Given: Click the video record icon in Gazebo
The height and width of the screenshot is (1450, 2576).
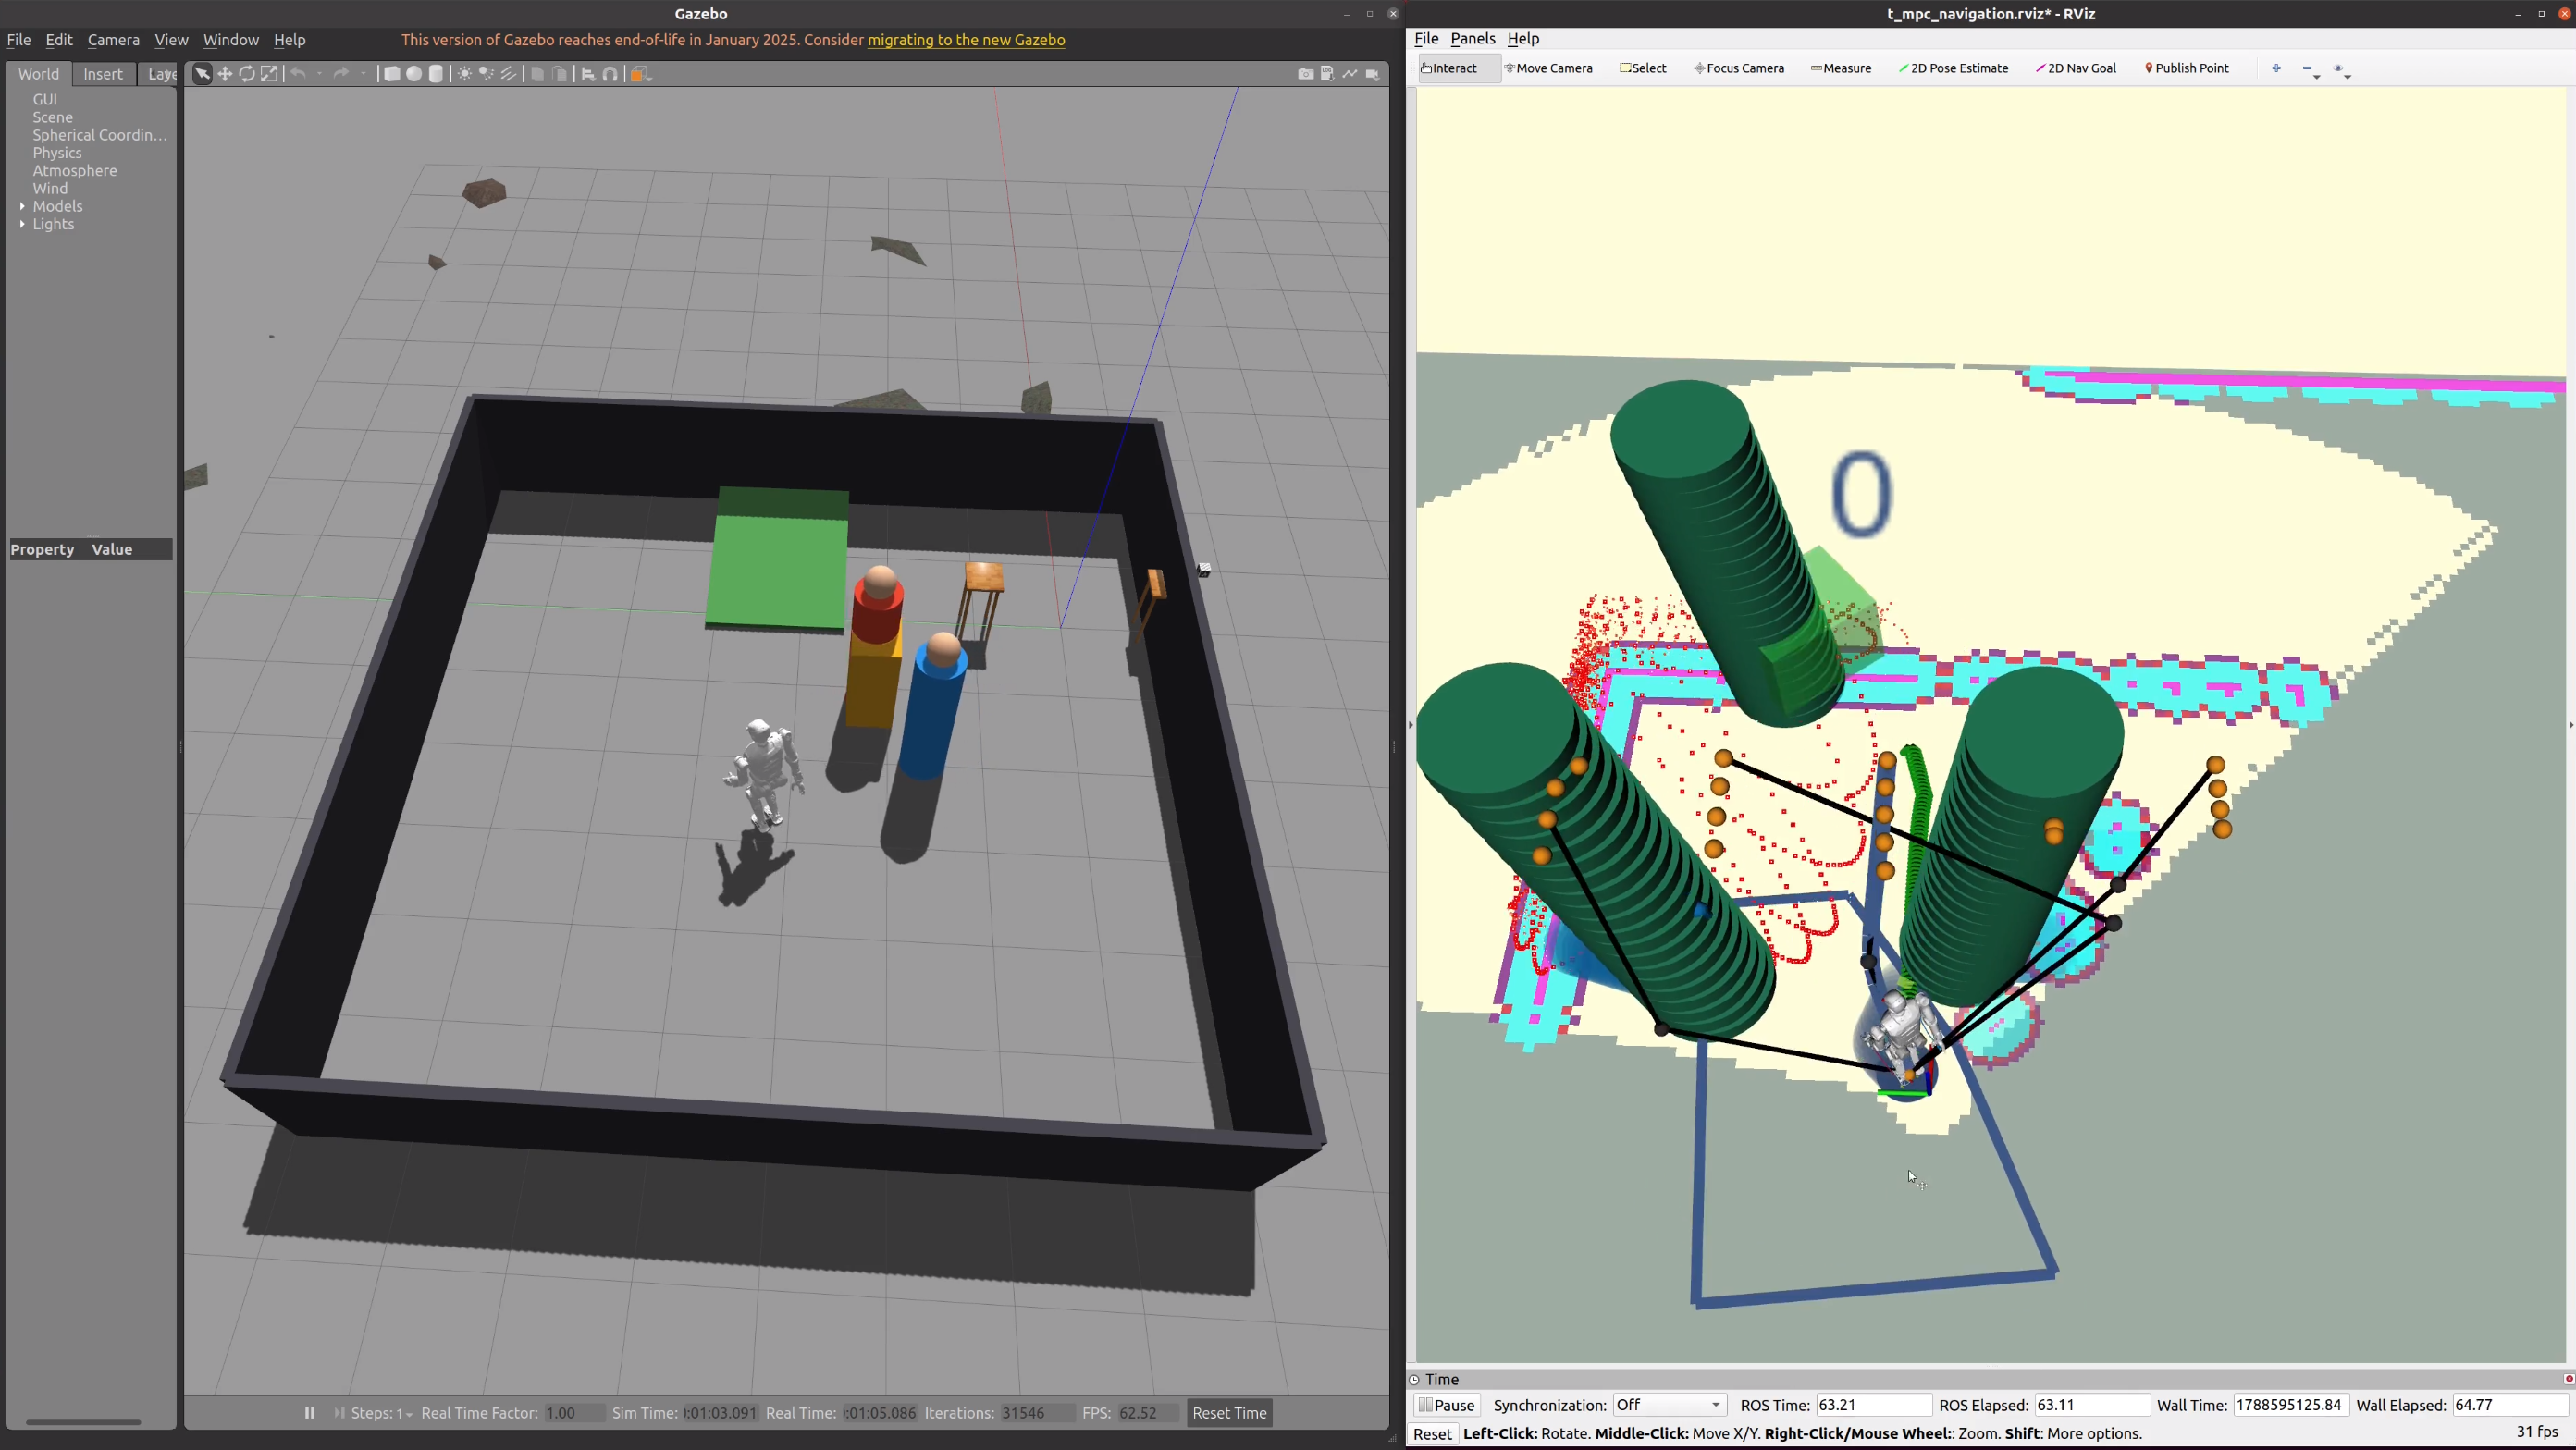Looking at the screenshot, I should click(x=1372, y=74).
